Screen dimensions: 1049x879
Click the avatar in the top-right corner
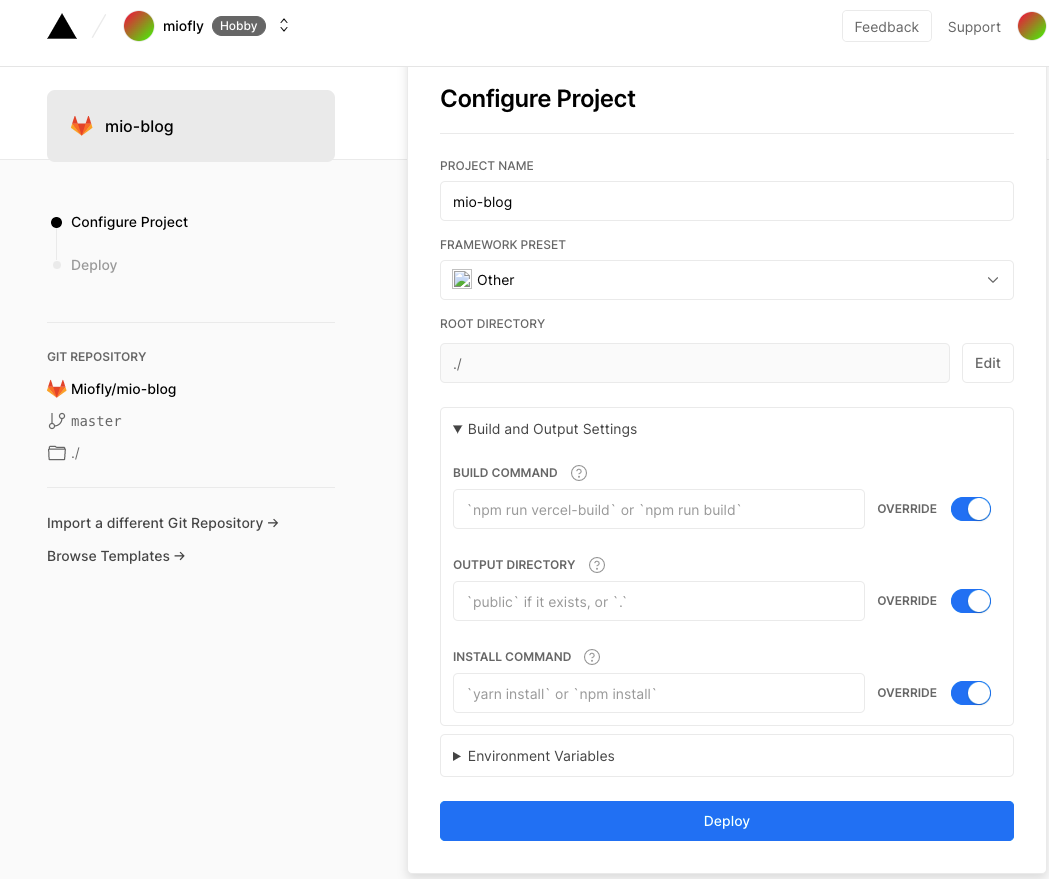pos(1031,25)
